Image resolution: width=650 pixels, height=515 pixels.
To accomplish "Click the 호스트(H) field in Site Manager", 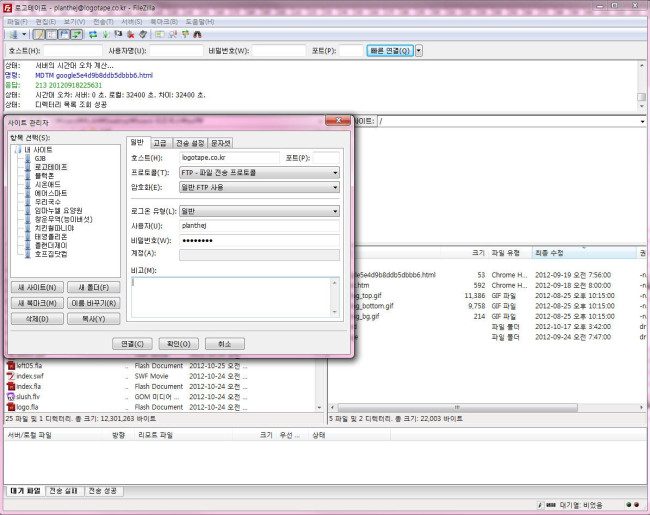I will pyautogui.click(x=229, y=158).
